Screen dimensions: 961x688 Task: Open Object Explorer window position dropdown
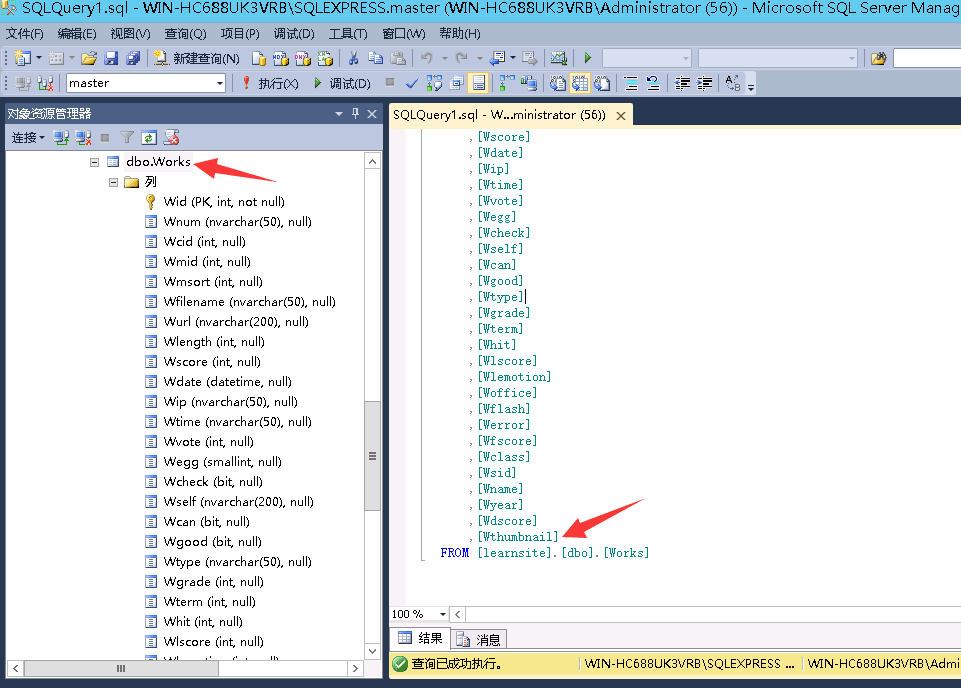pos(339,114)
